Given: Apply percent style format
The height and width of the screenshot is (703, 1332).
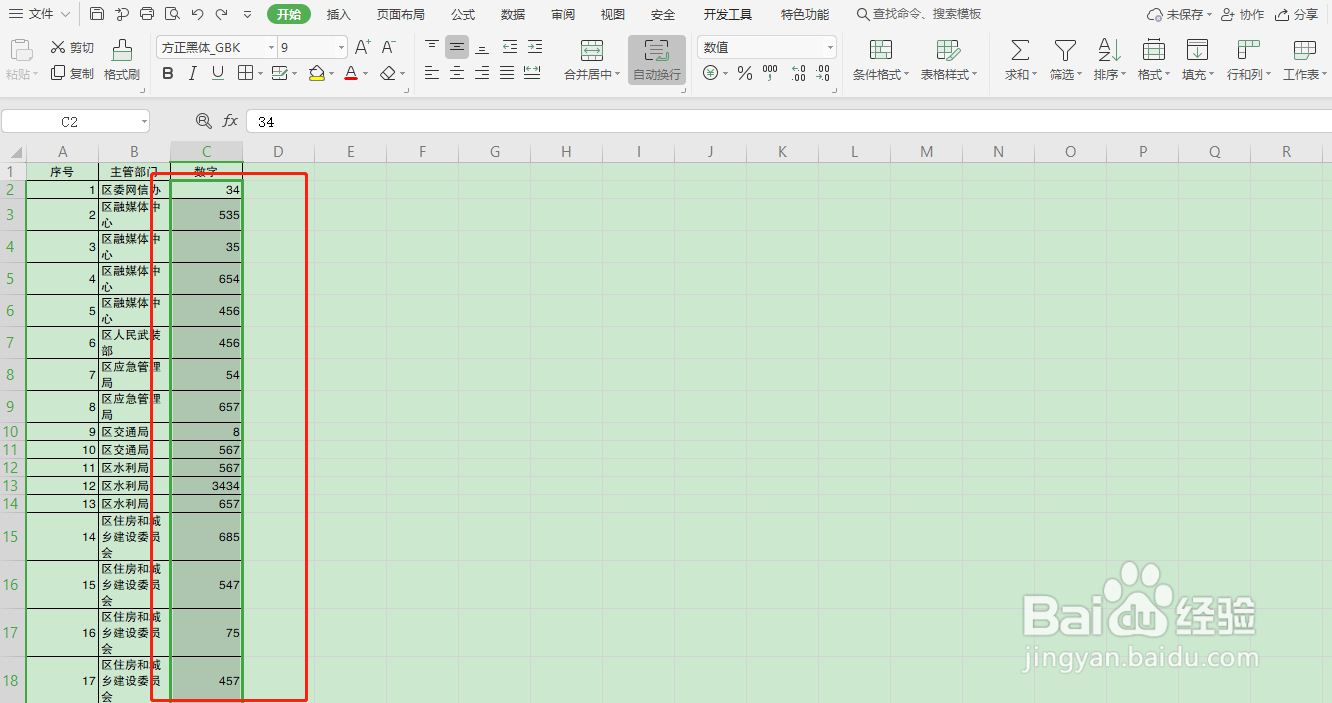Looking at the screenshot, I should pos(744,74).
